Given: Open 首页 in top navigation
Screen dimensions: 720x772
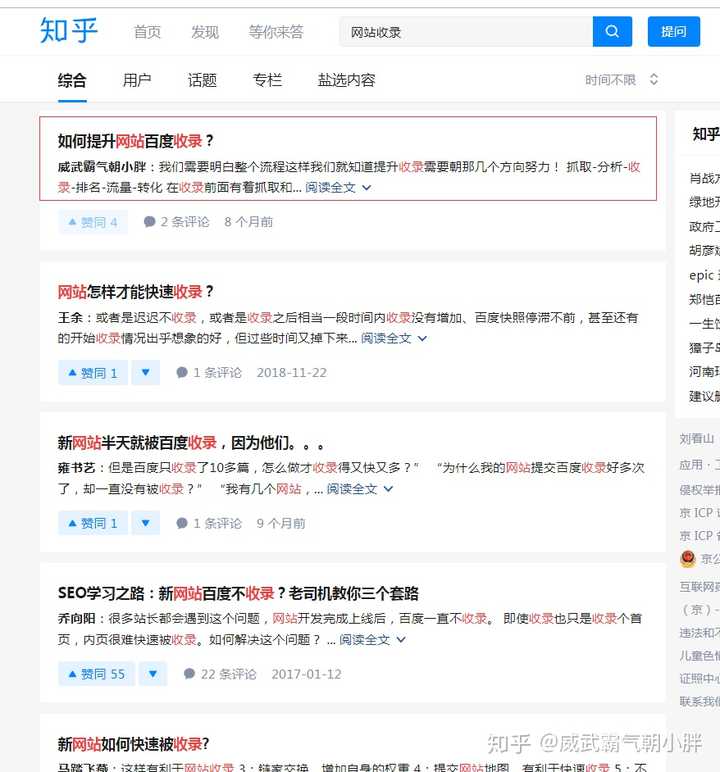Looking at the screenshot, I should 147,32.
